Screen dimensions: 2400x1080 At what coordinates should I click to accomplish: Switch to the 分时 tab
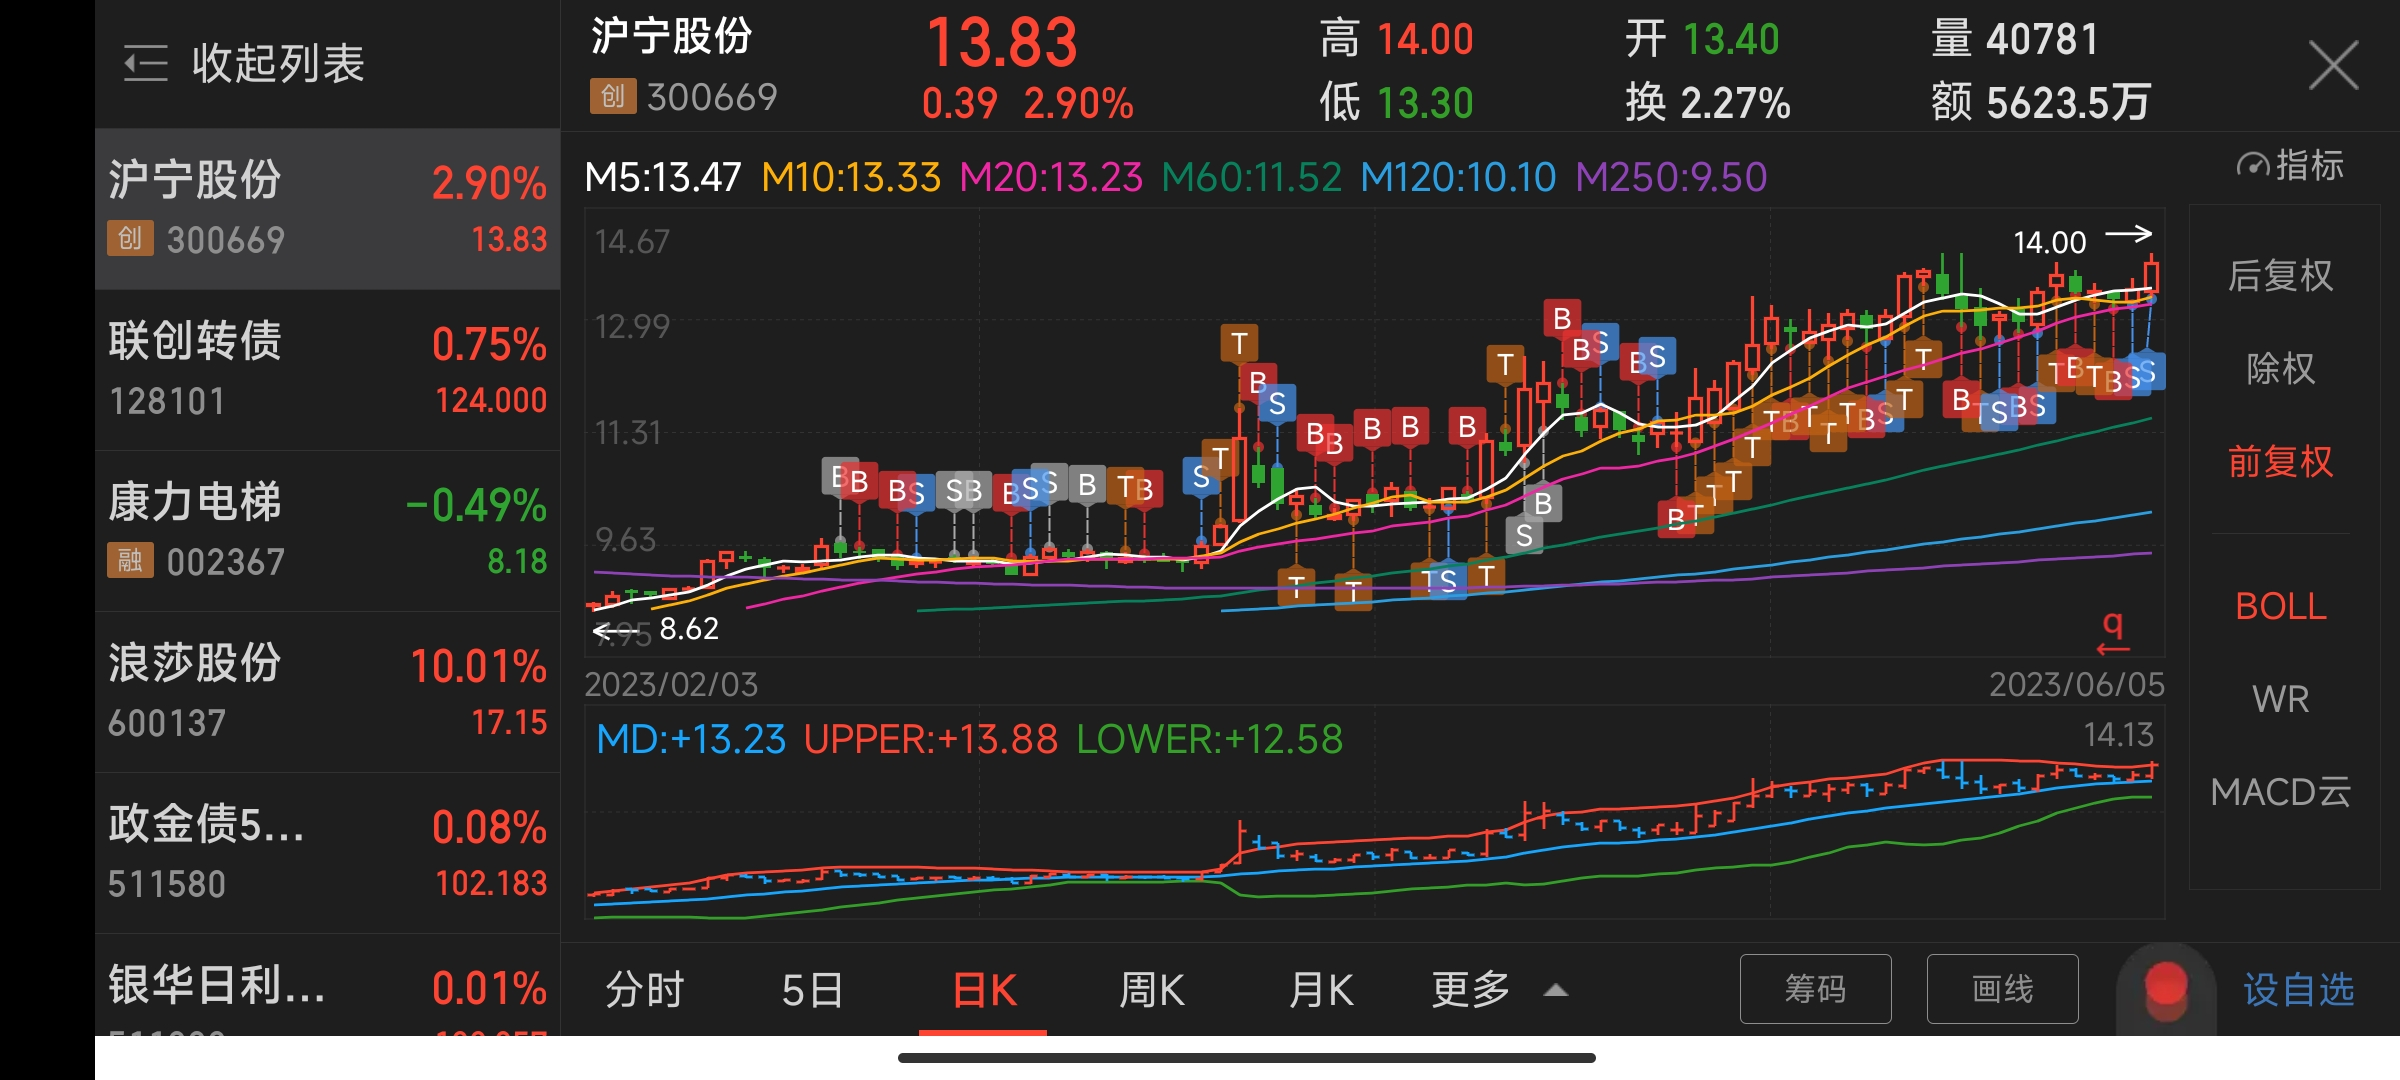(x=645, y=990)
